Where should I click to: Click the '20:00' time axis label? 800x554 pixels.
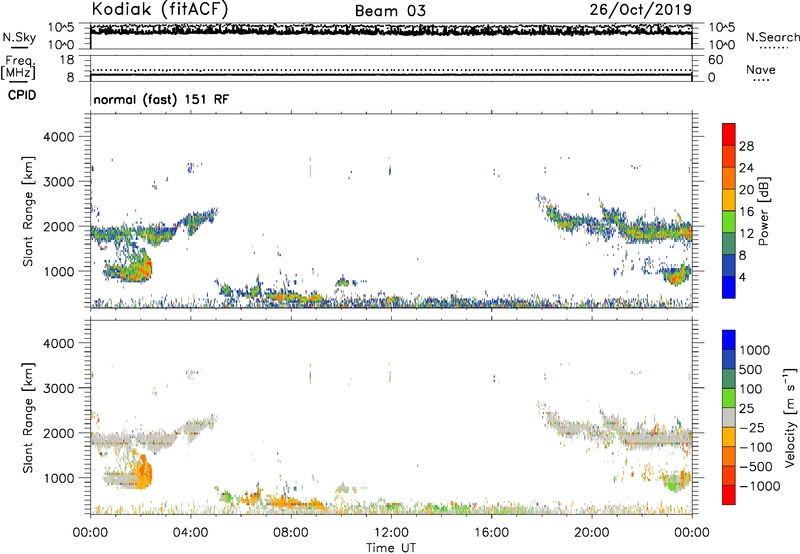[592, 533]
